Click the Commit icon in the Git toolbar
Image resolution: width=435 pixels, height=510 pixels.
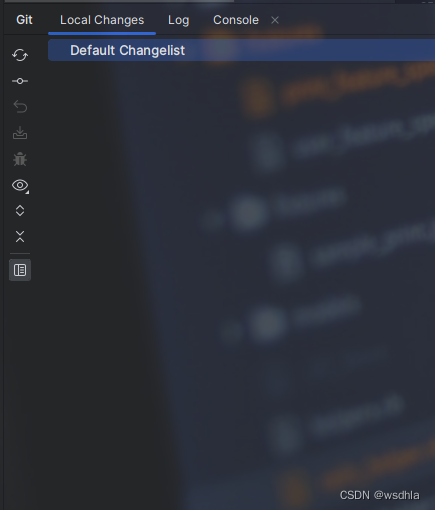tap(20, 81)
